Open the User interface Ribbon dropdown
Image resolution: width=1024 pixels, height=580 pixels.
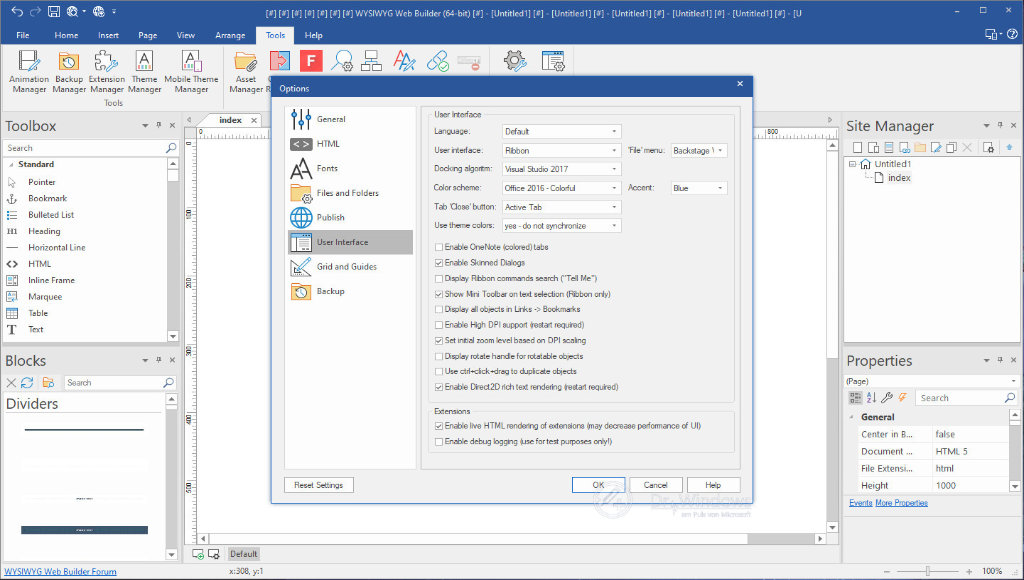click(x=562, y=150)
